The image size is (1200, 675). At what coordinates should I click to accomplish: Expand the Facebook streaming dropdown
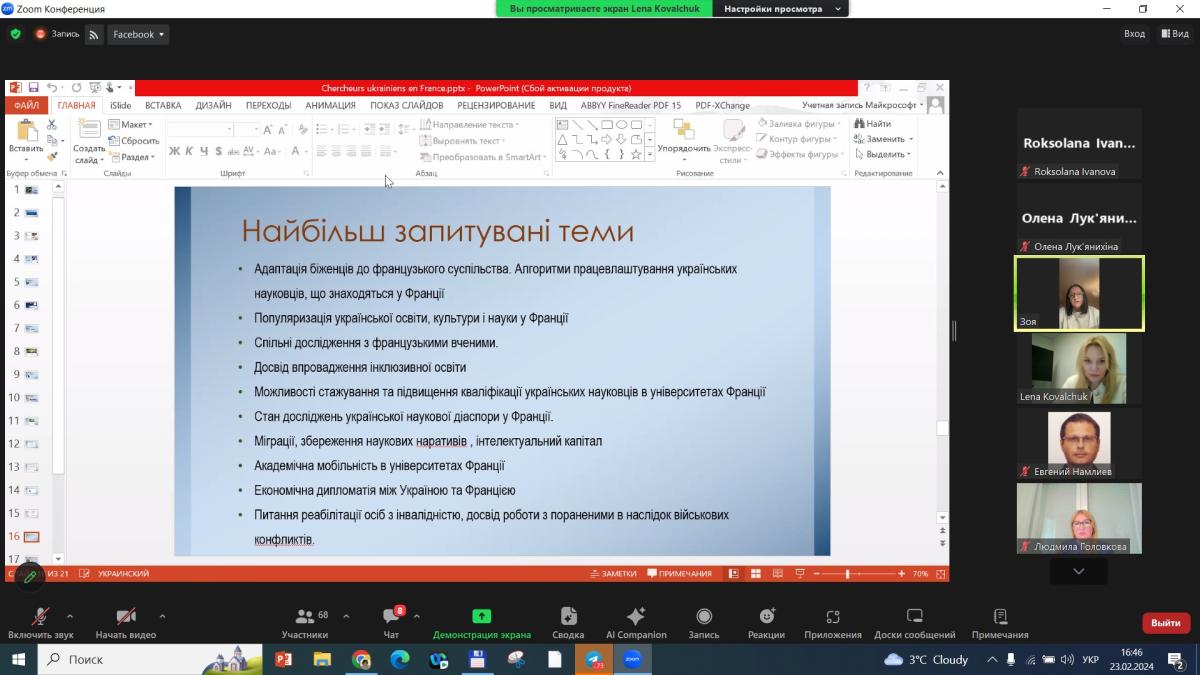pos(139,34)
